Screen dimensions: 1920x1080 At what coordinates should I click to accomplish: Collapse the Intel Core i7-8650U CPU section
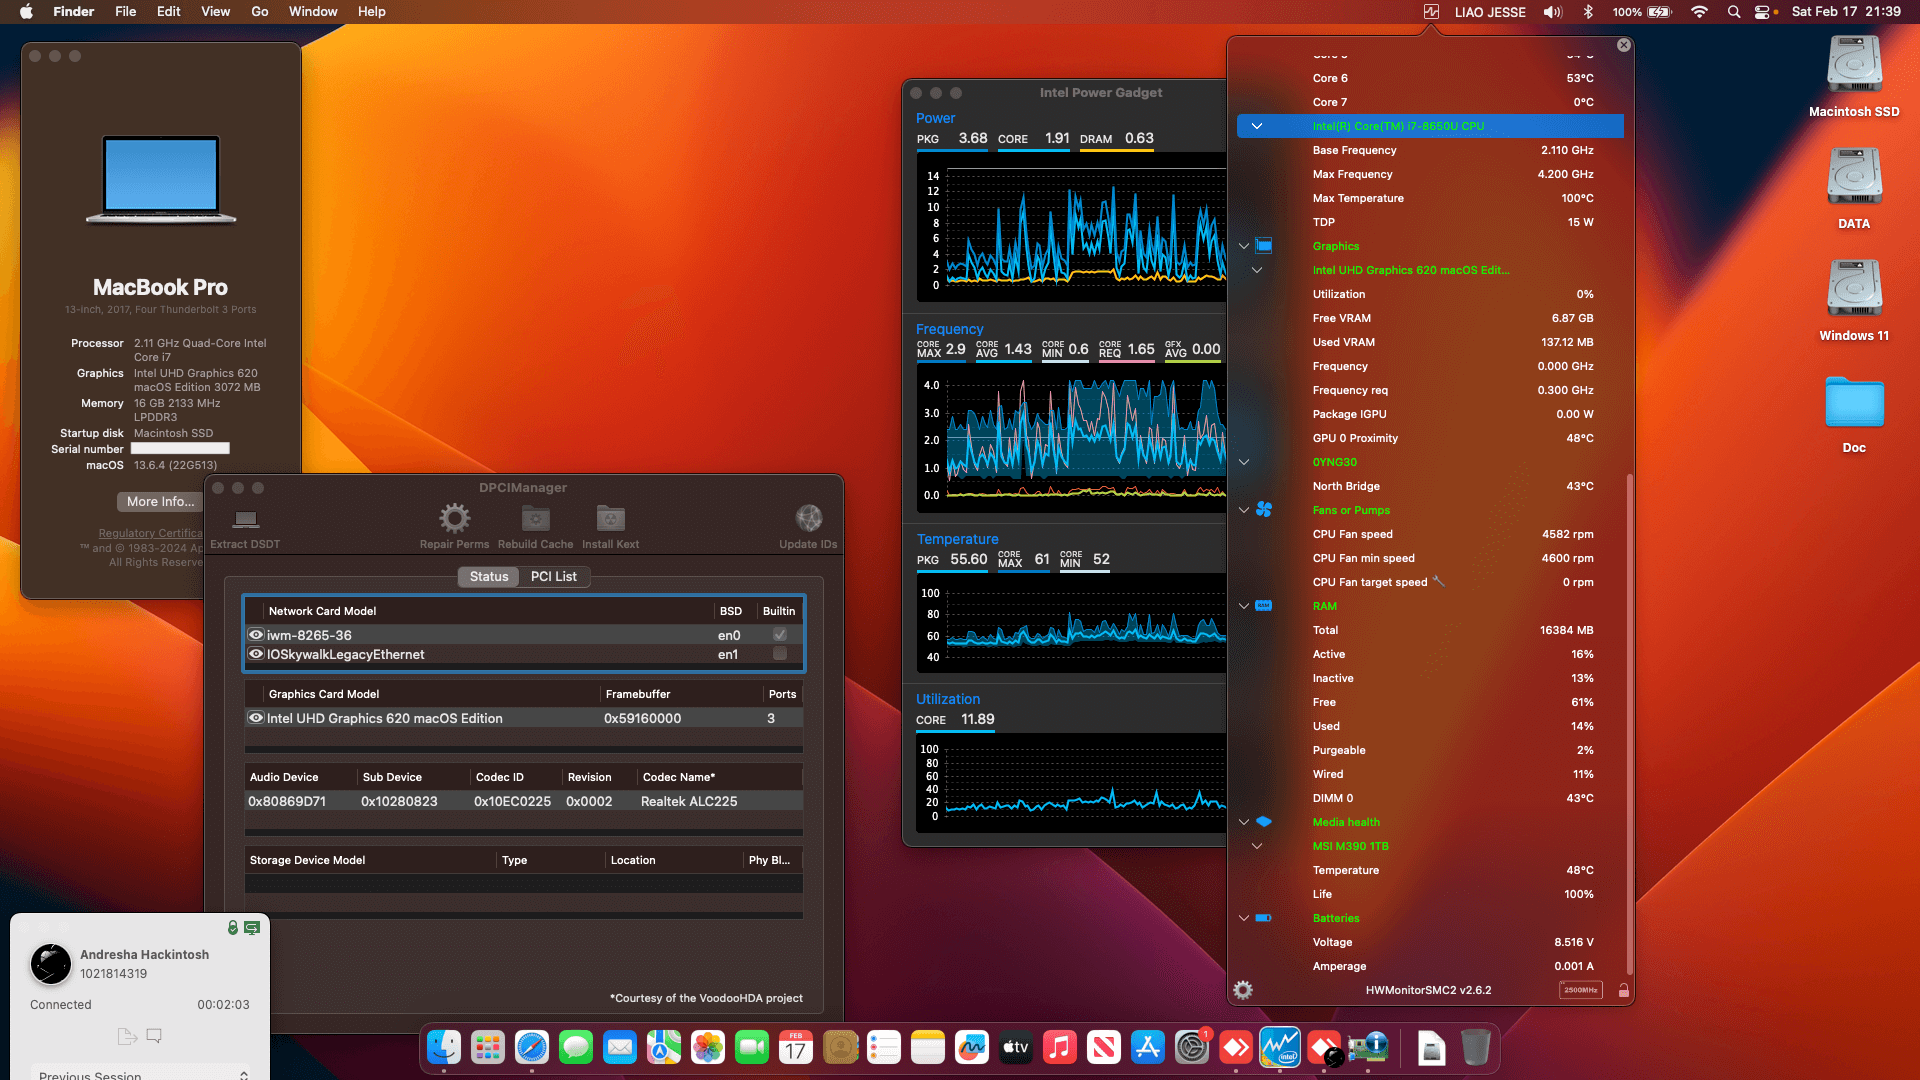click(1256, 126)
